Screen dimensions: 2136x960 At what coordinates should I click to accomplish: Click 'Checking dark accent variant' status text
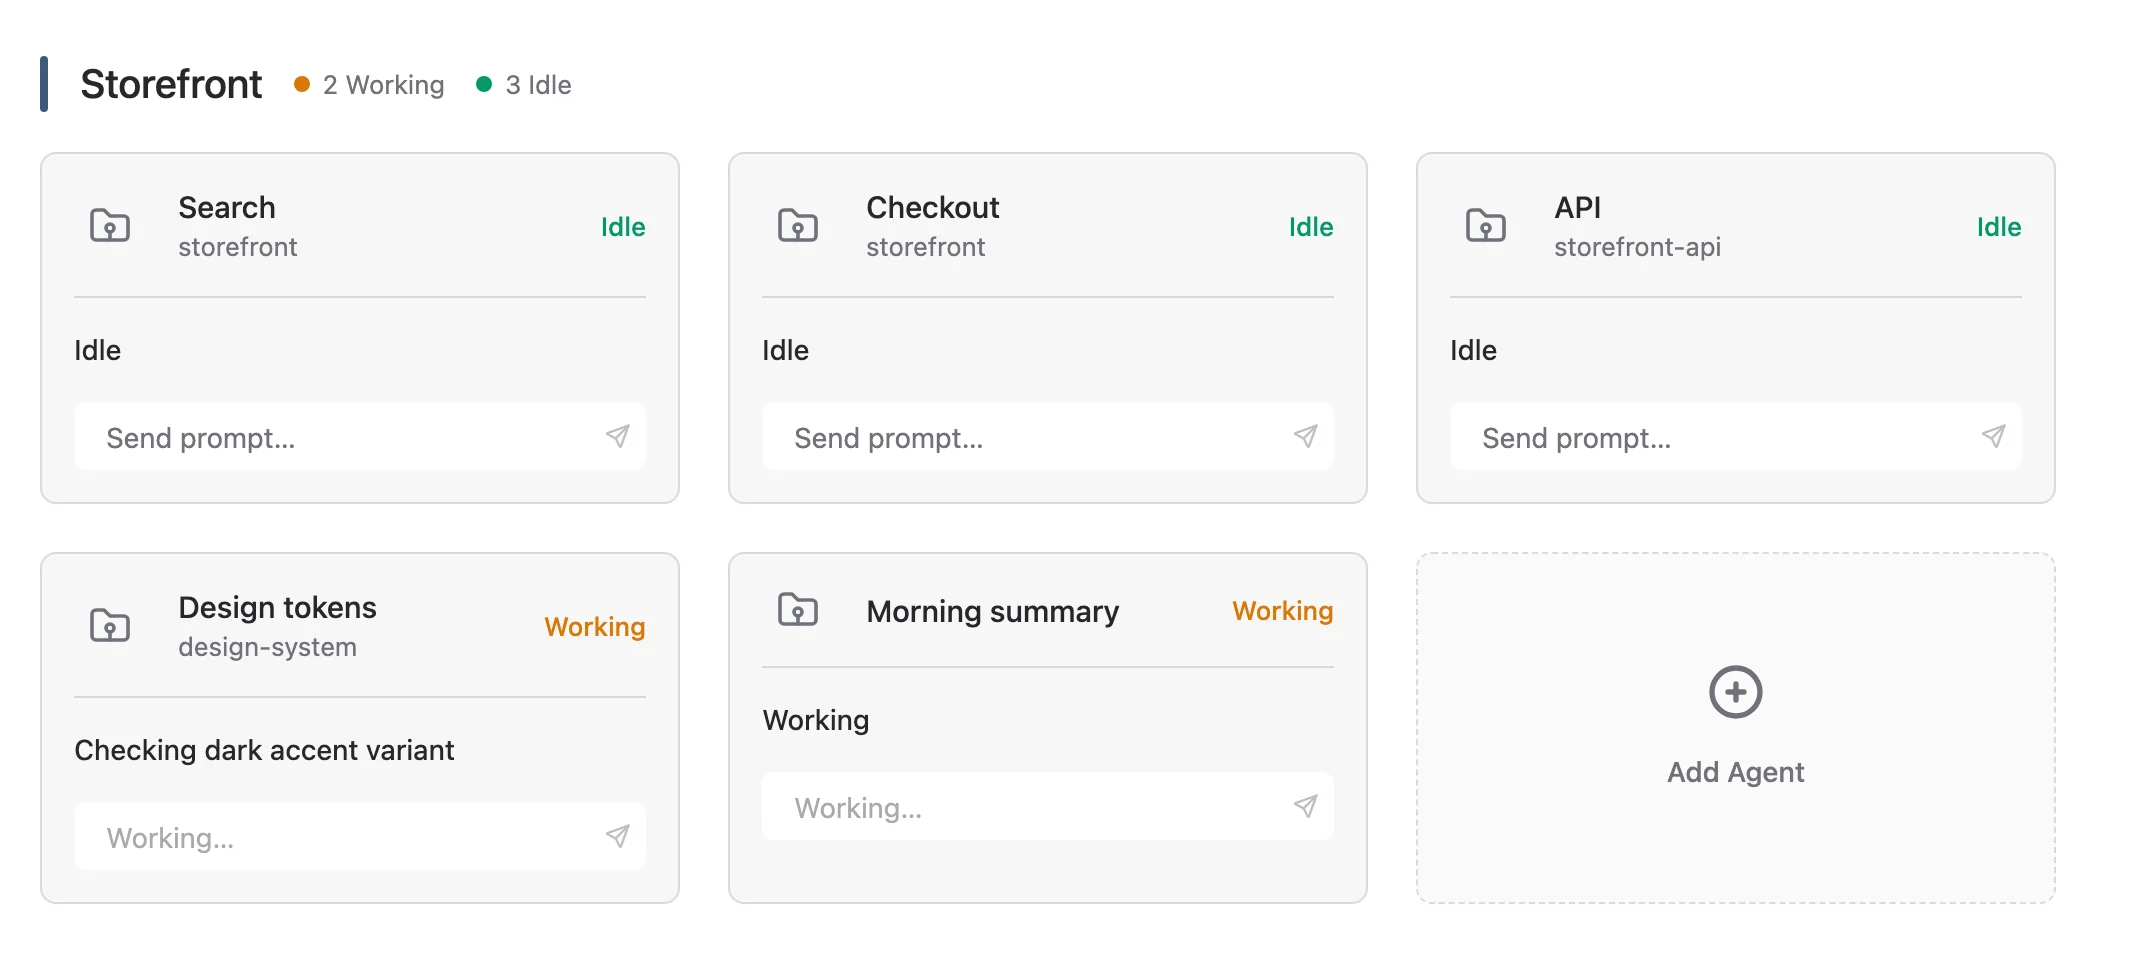point(264,750)
